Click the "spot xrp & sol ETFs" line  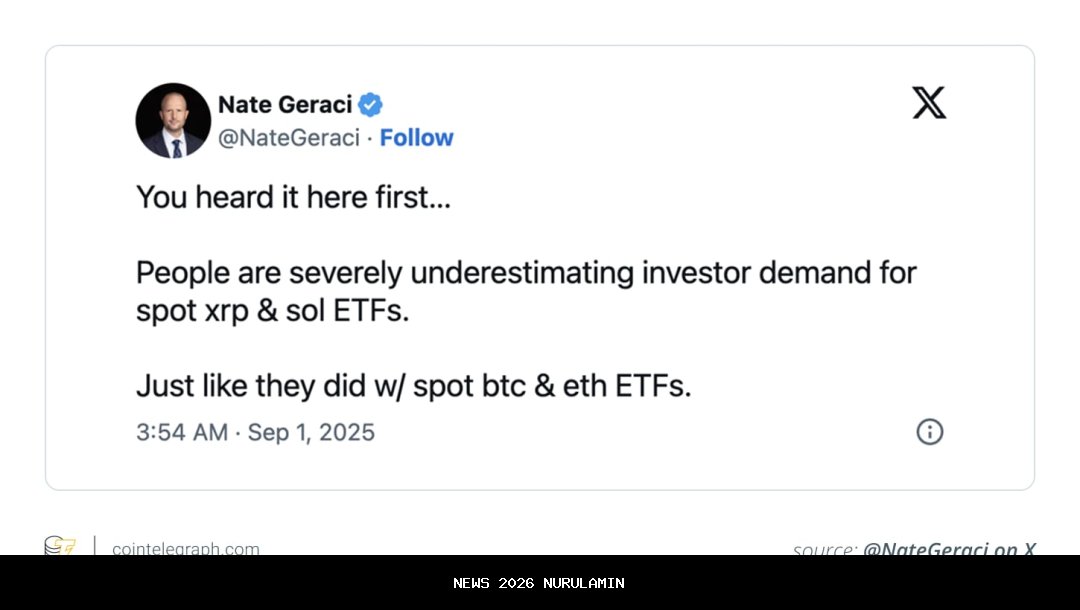[x=273, y=311]
